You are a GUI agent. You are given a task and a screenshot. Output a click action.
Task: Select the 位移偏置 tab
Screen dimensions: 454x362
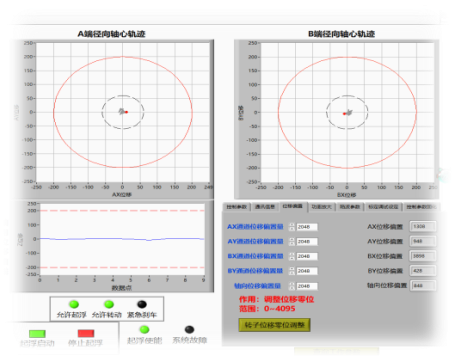coord(293,206)
